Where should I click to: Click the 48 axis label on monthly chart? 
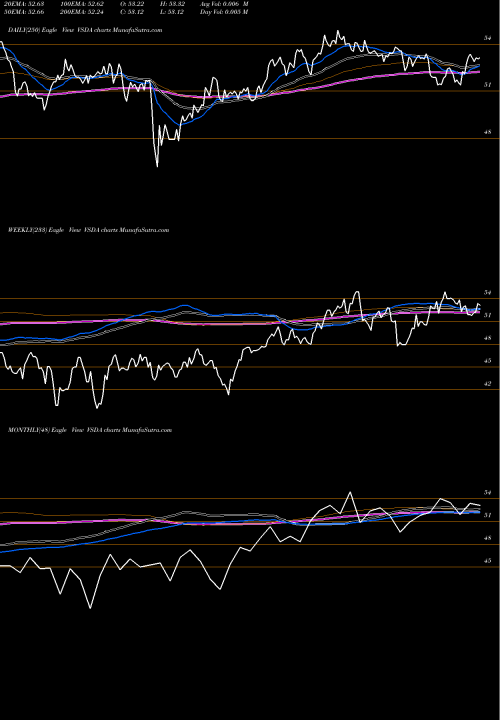(x=488, y=538)
